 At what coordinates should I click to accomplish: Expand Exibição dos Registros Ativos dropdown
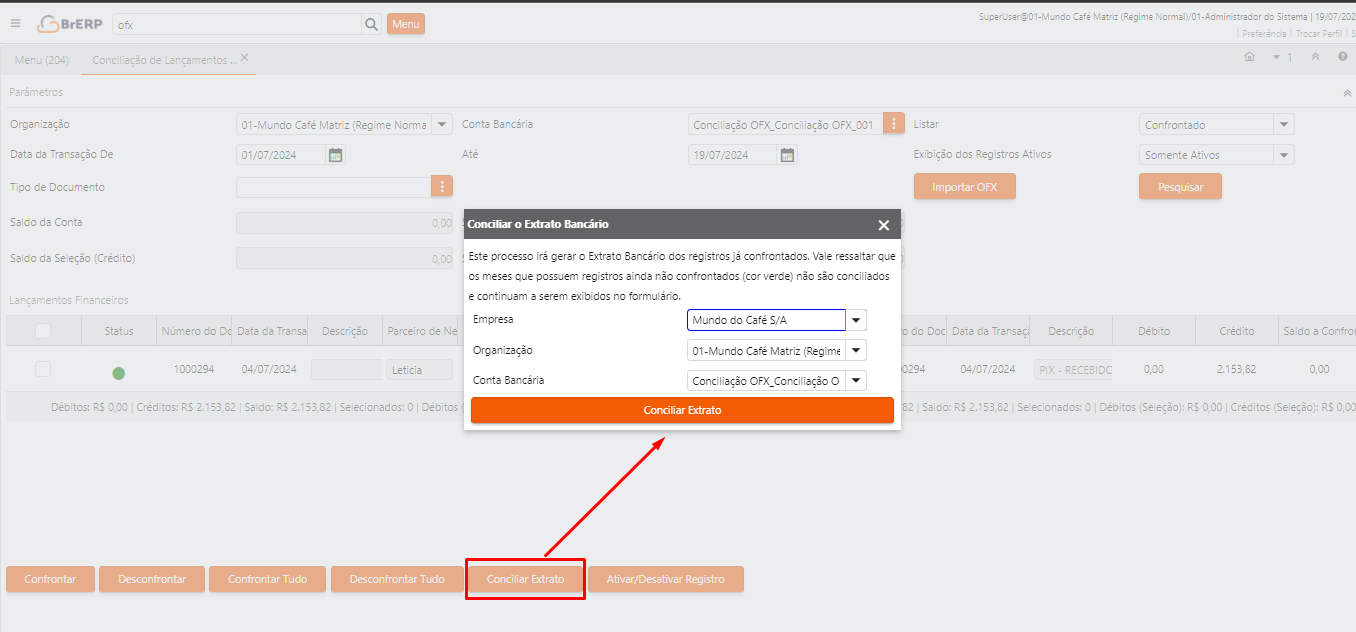(x=1283, y=155)
